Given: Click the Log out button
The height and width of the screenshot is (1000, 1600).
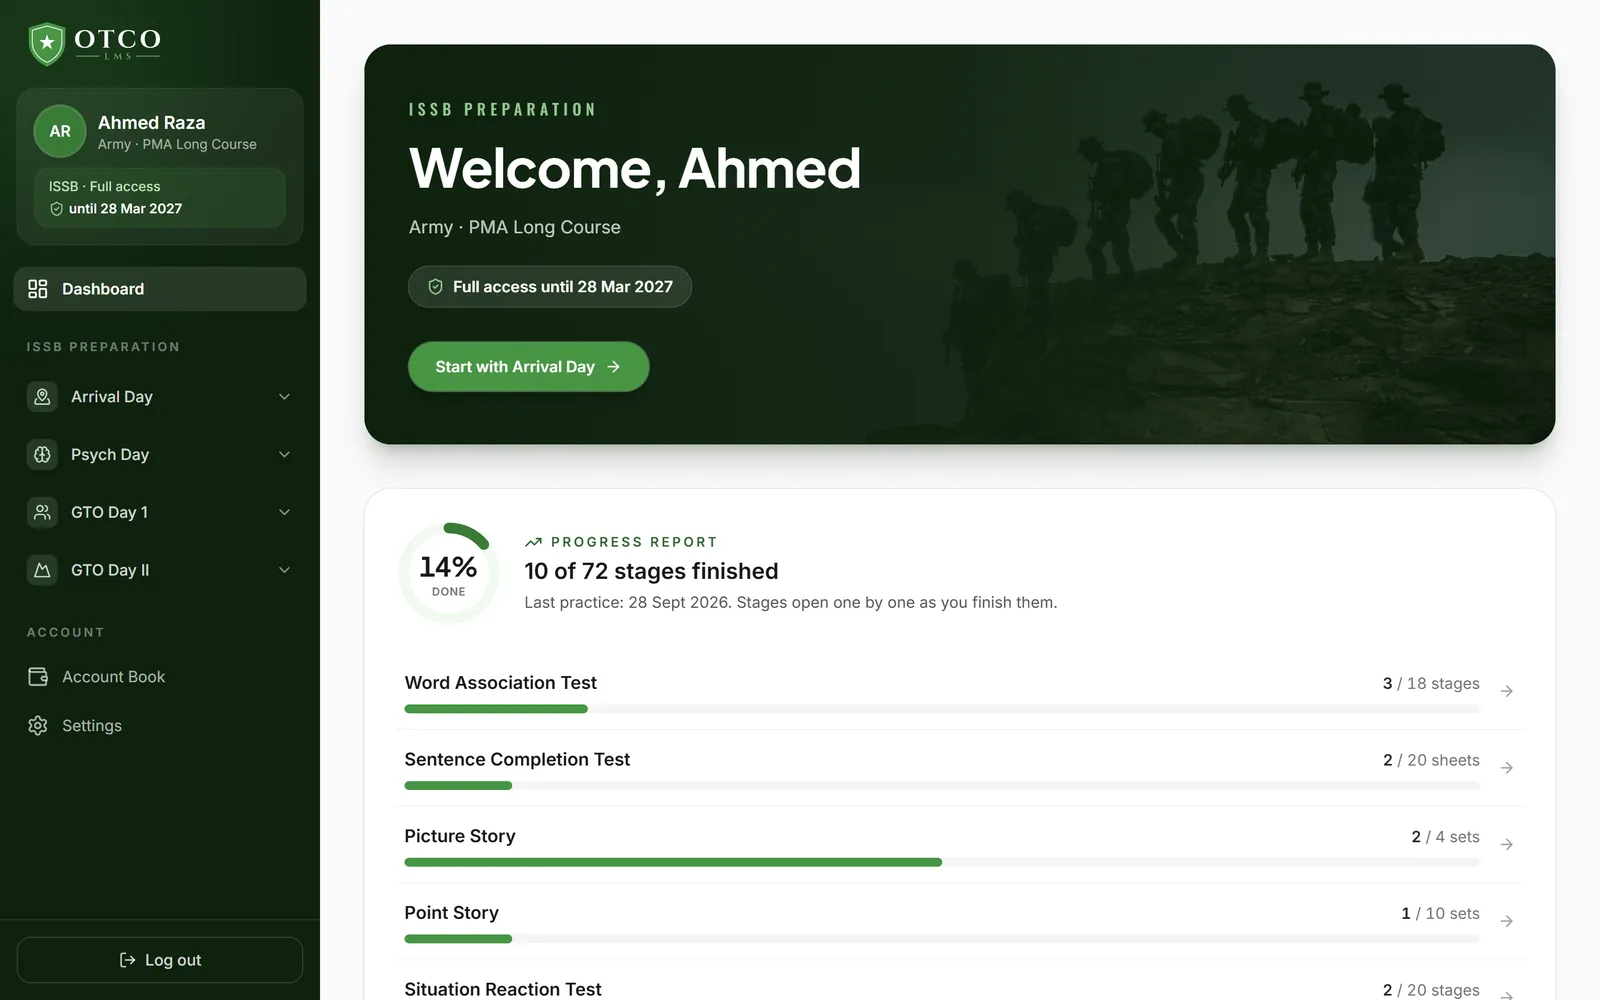Looking at the screenshot, I should [x=160, y=960].
